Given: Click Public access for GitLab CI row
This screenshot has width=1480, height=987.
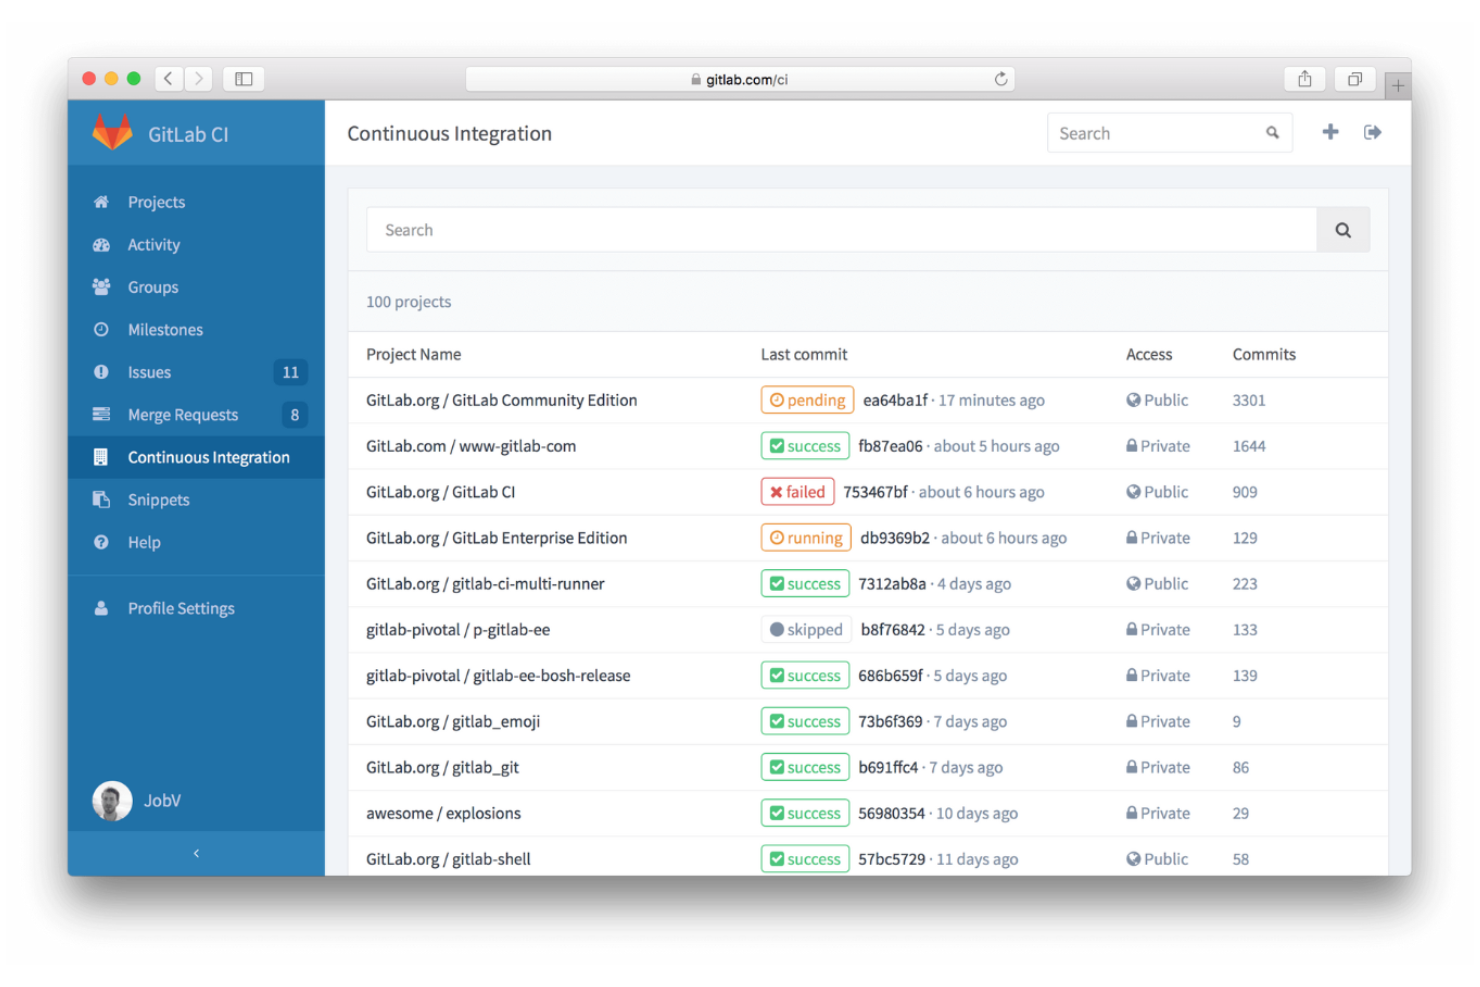Looking at the screenshot, I should 1157,492.
